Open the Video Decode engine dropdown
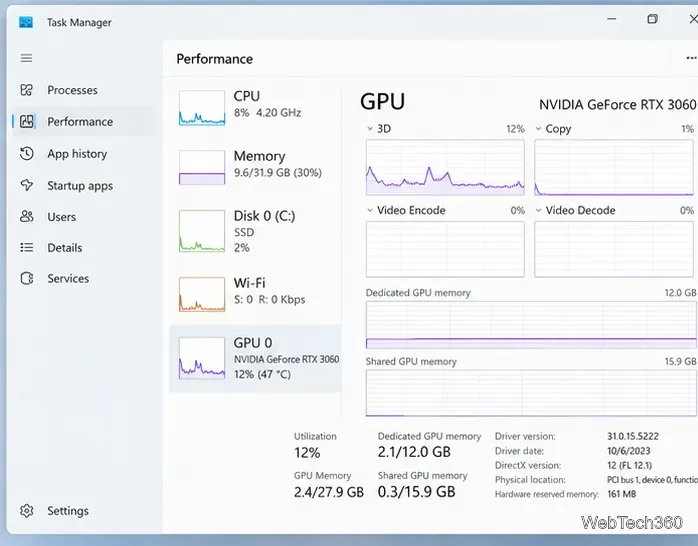The width and height of the screenshot is (698, 546). coord(538,210)
